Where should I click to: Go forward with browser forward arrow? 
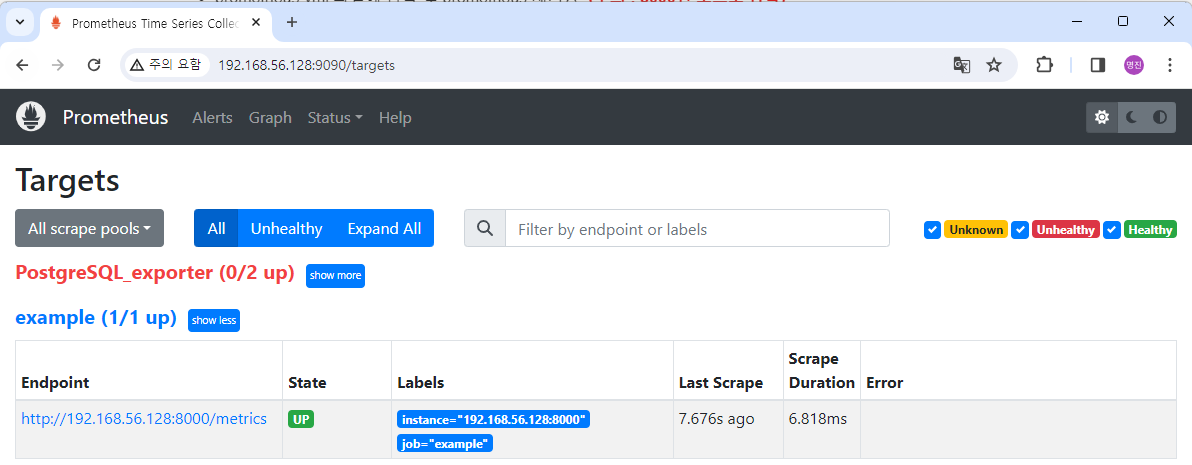point(58,65)
